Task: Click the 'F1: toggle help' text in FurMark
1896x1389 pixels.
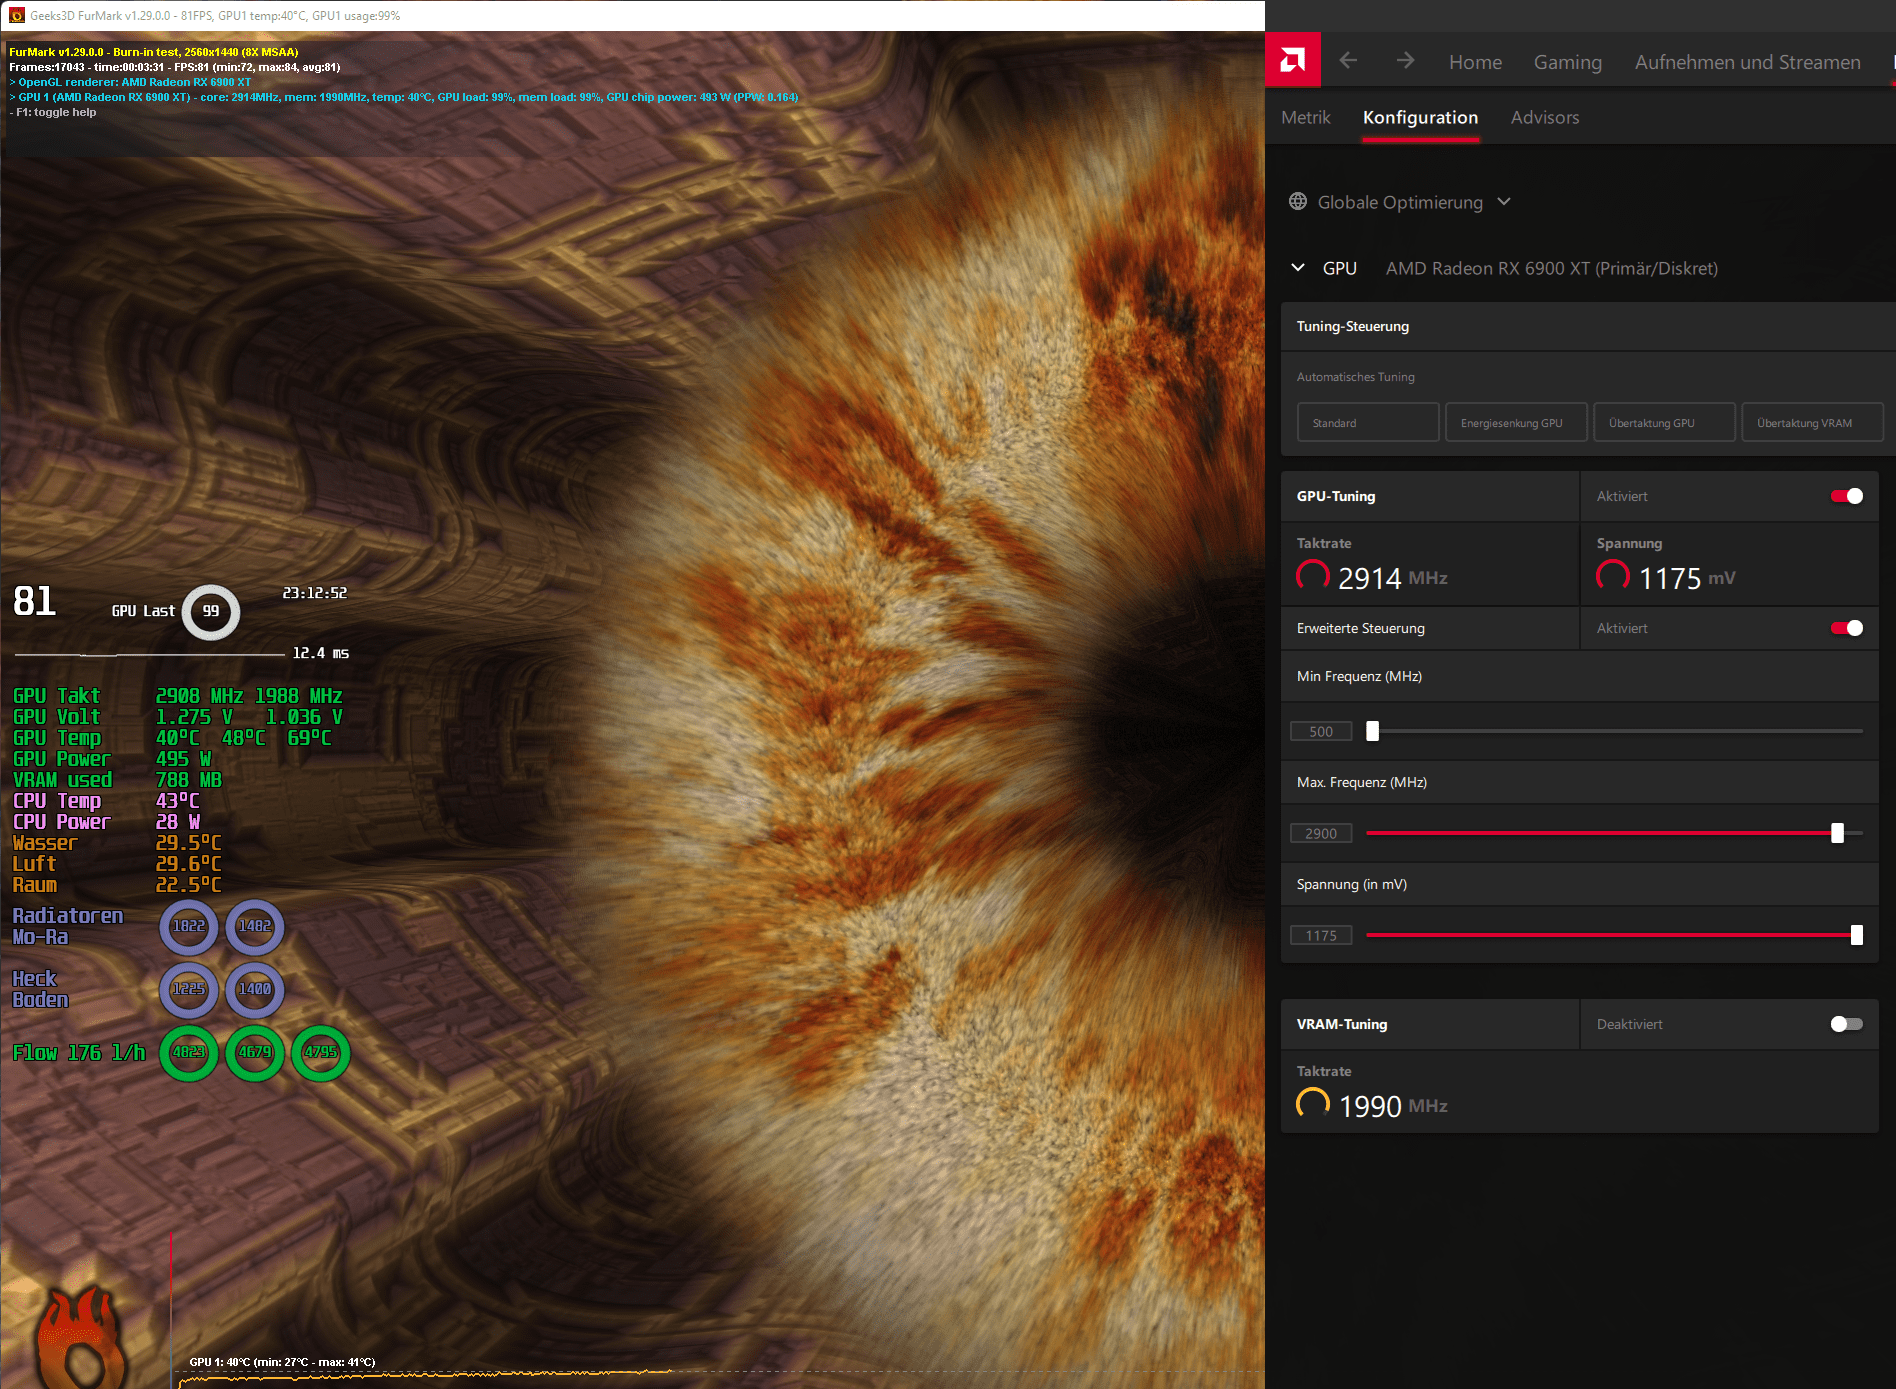Action: pyautogui.click(x=56, y=112)
